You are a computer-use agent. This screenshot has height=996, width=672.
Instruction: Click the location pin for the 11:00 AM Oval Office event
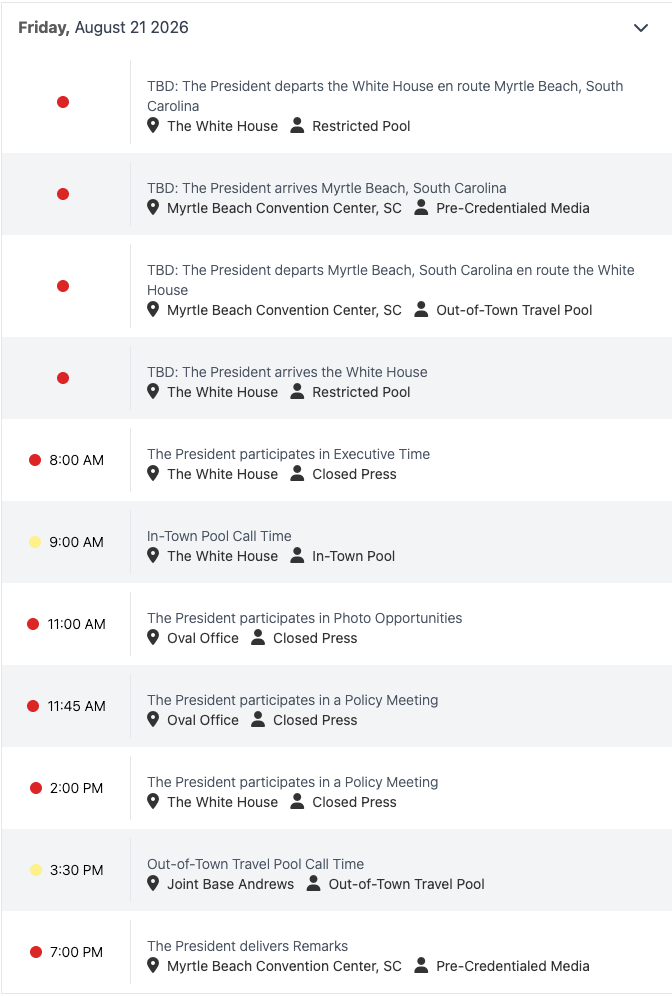click(x=153, y=638)
